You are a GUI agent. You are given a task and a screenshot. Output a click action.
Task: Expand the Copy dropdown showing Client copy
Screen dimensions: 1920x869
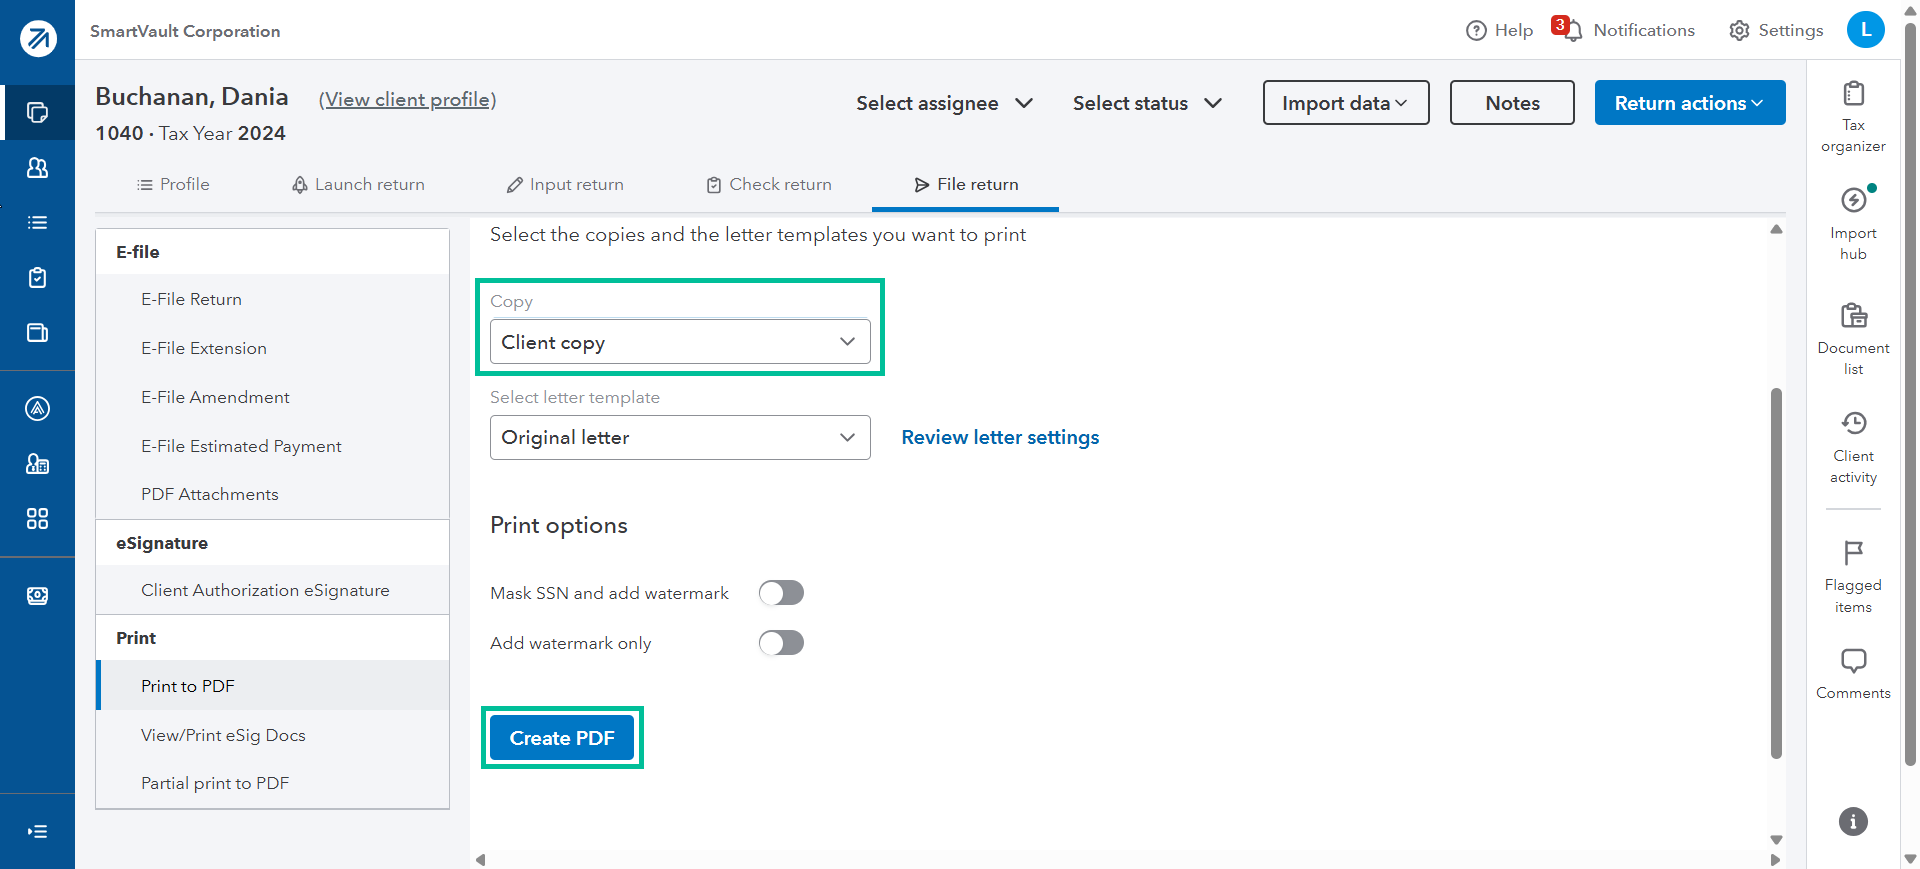680,342
